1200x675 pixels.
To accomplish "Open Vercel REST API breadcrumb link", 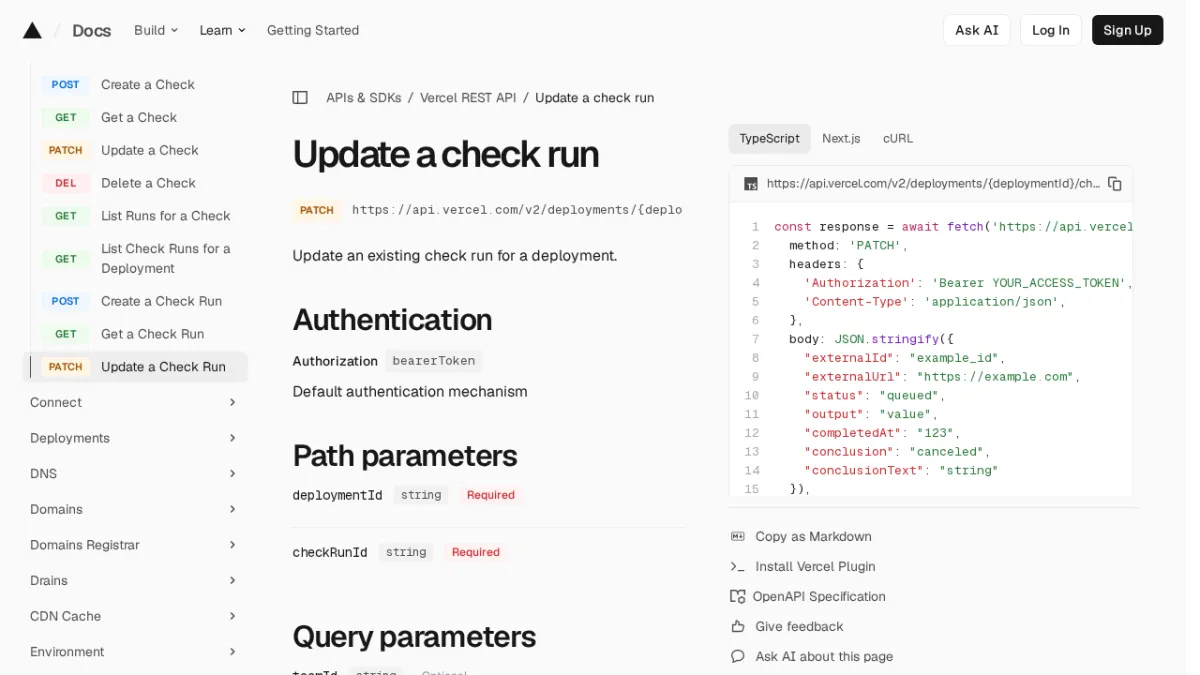I will pos(468,98).
